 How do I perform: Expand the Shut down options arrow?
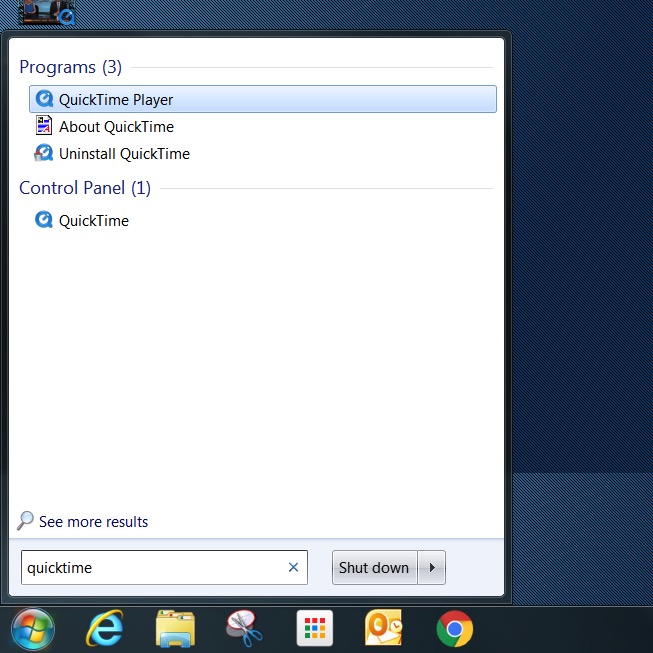coord(432,568)
